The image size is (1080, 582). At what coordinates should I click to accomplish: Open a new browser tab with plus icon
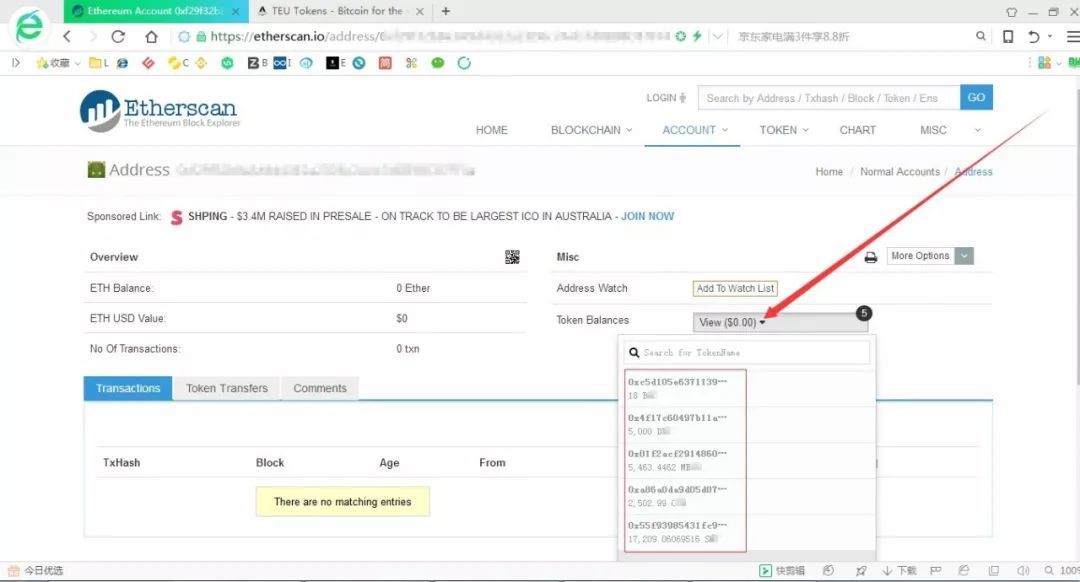pyautogui.click(x=446, y=11)
